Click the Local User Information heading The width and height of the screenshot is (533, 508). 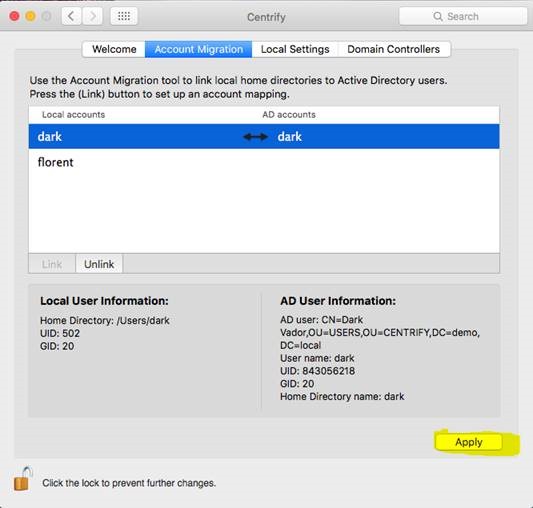click(x=104, y=301)
